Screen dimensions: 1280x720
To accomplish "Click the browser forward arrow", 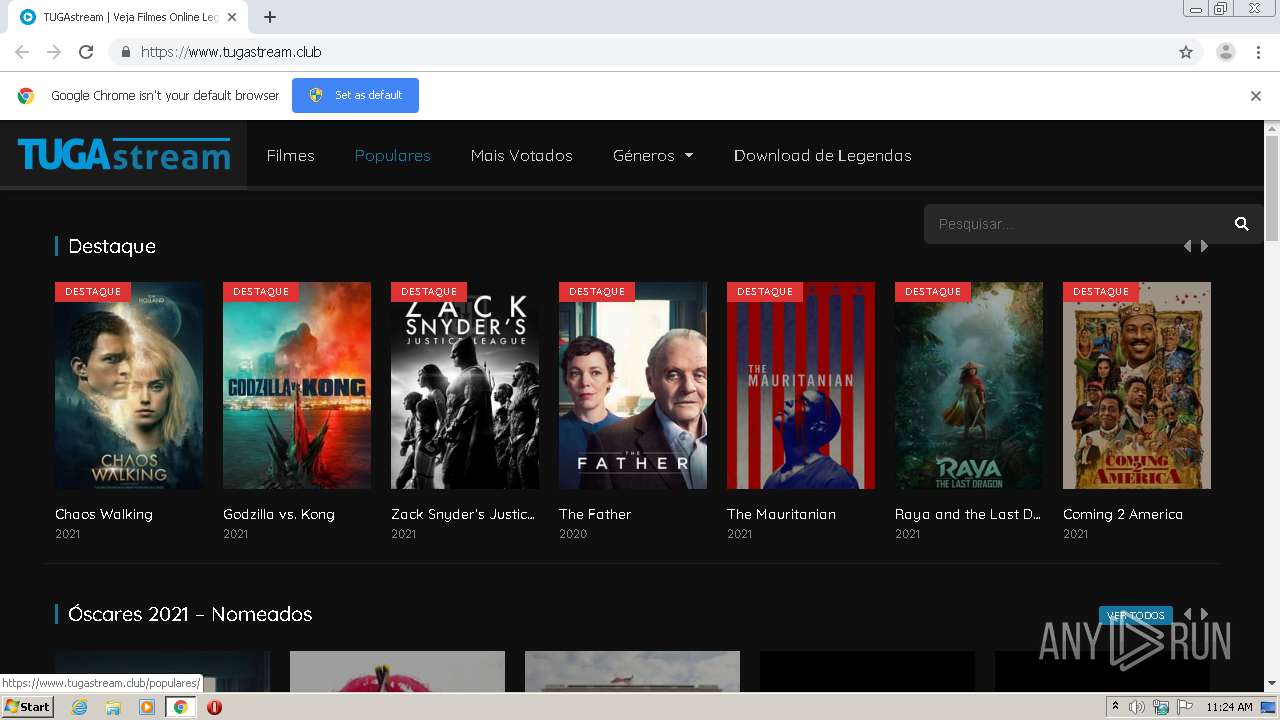I will pos(54,52).
